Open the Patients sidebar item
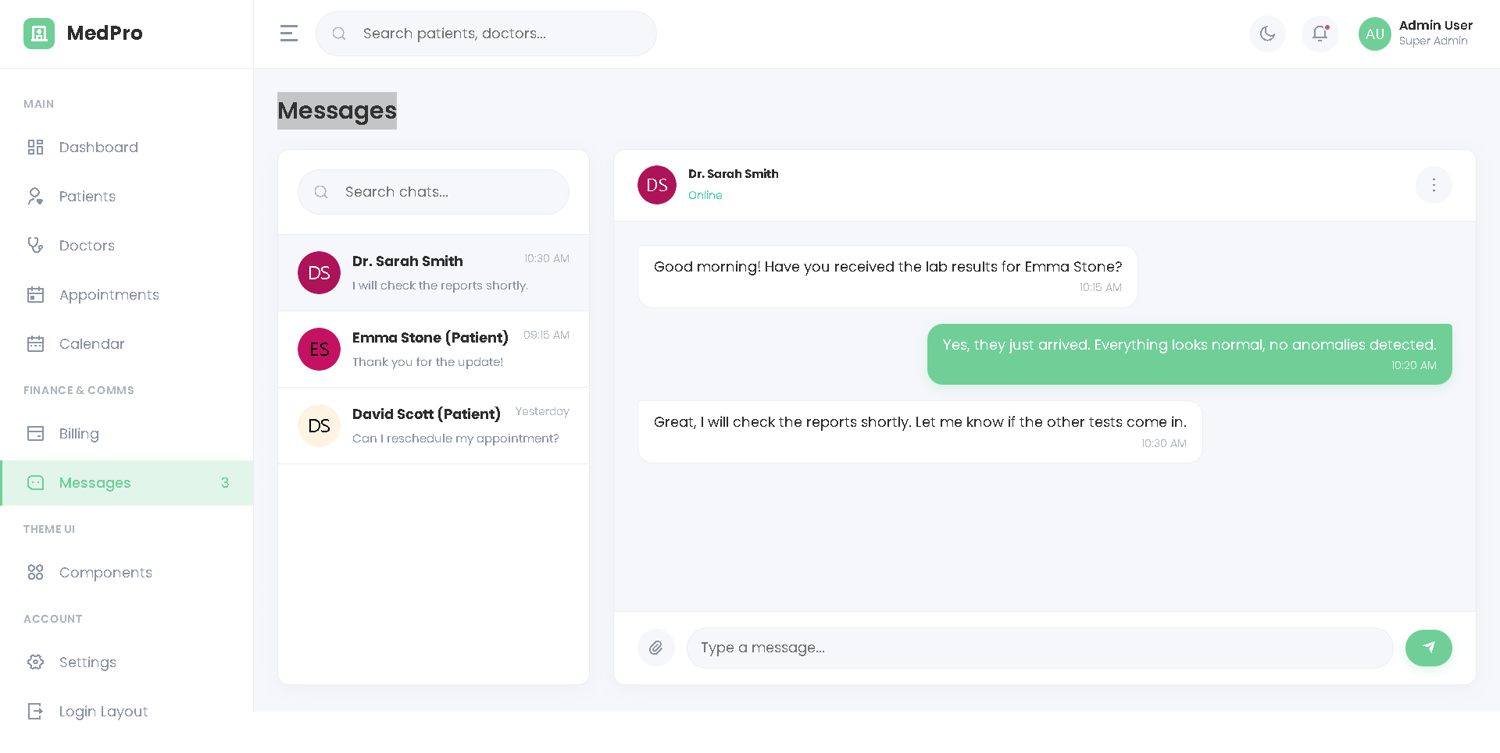 pos(87,196)
